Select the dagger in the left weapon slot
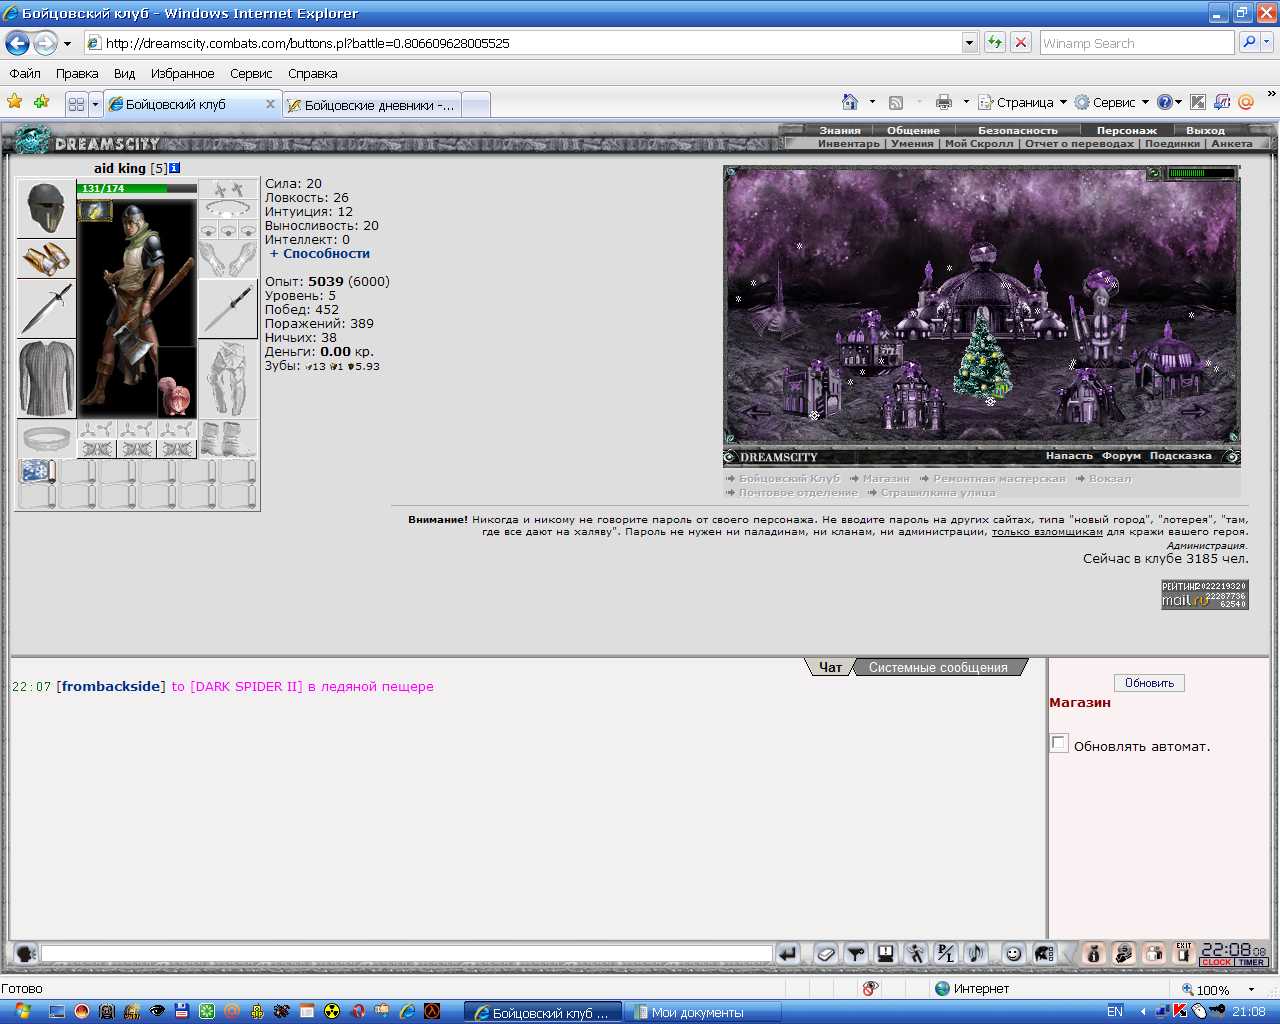 pyautogui.click(x=46, y=308)
